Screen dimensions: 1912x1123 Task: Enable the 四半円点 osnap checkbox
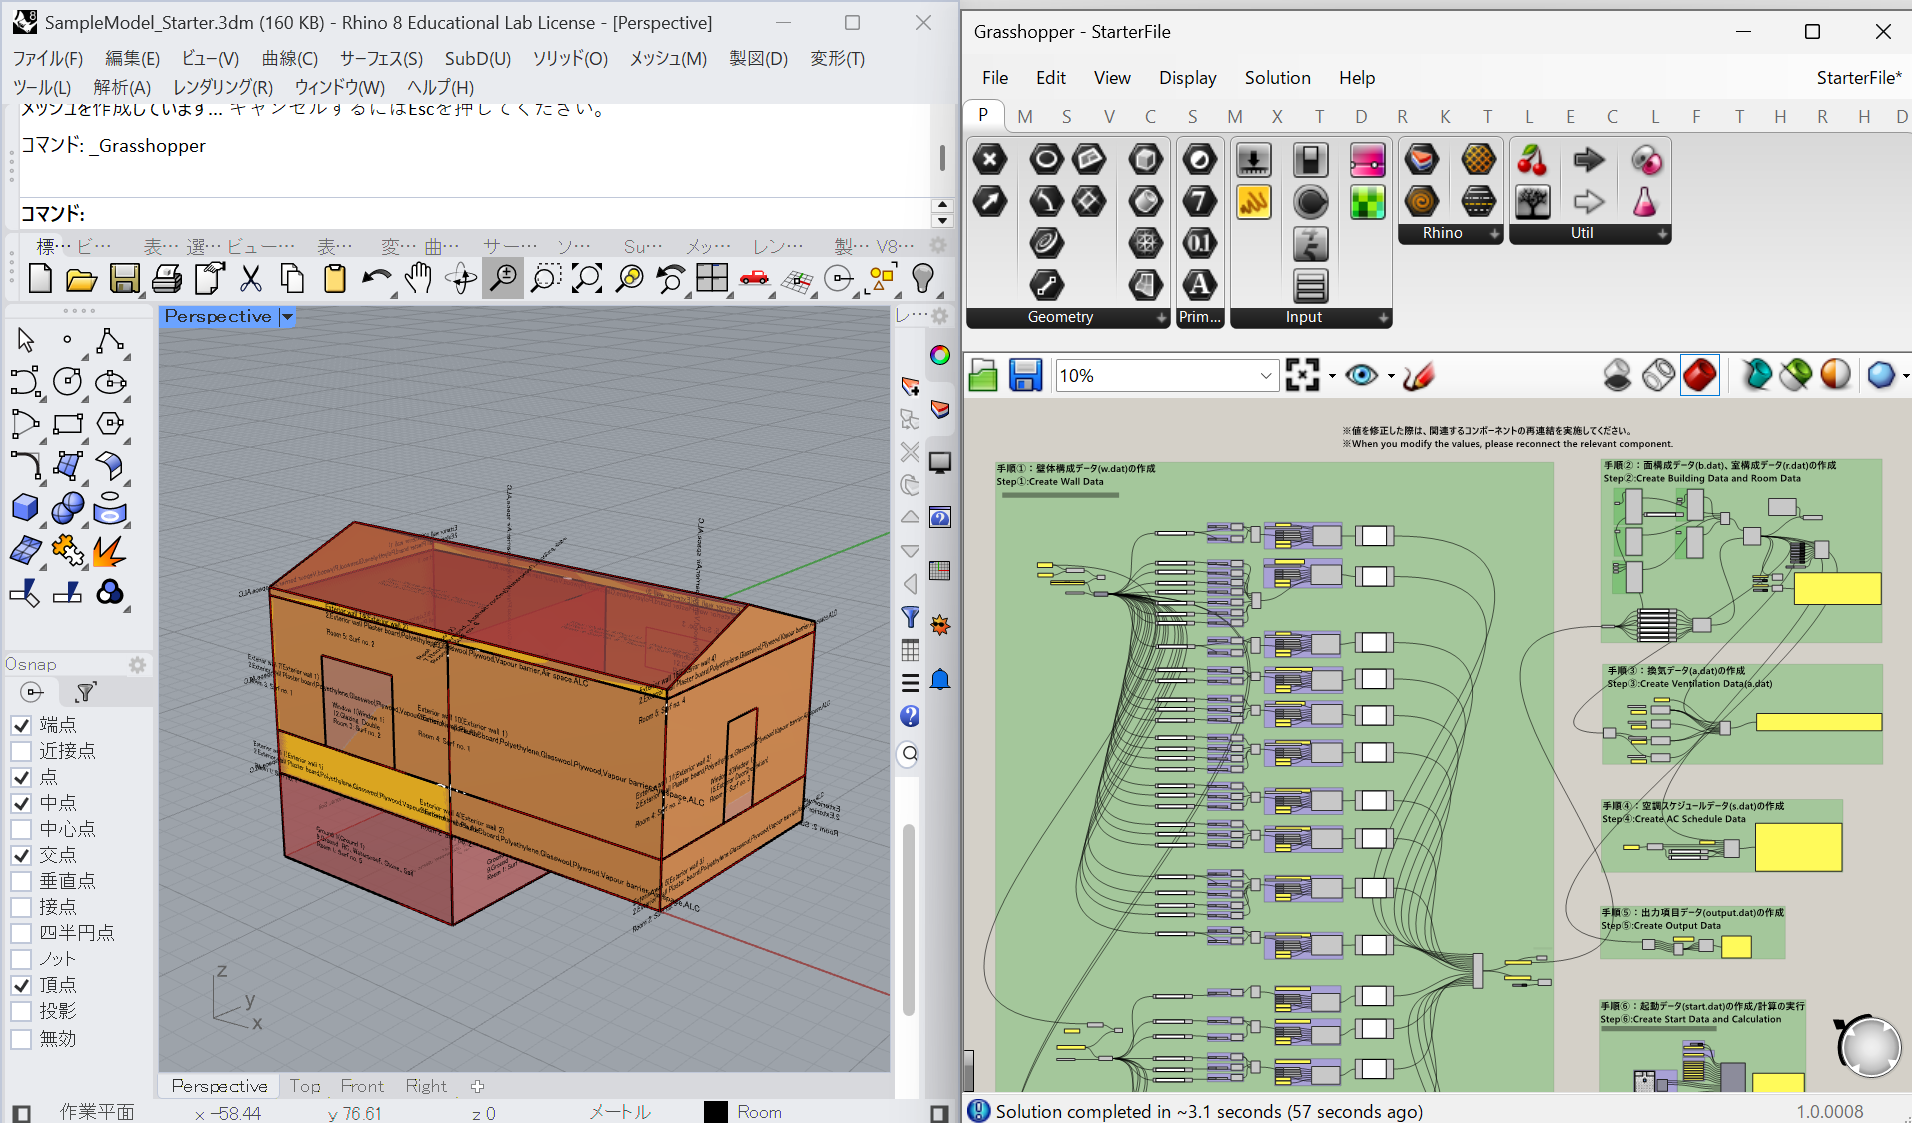pyautogui.click(x=21, y=933)
